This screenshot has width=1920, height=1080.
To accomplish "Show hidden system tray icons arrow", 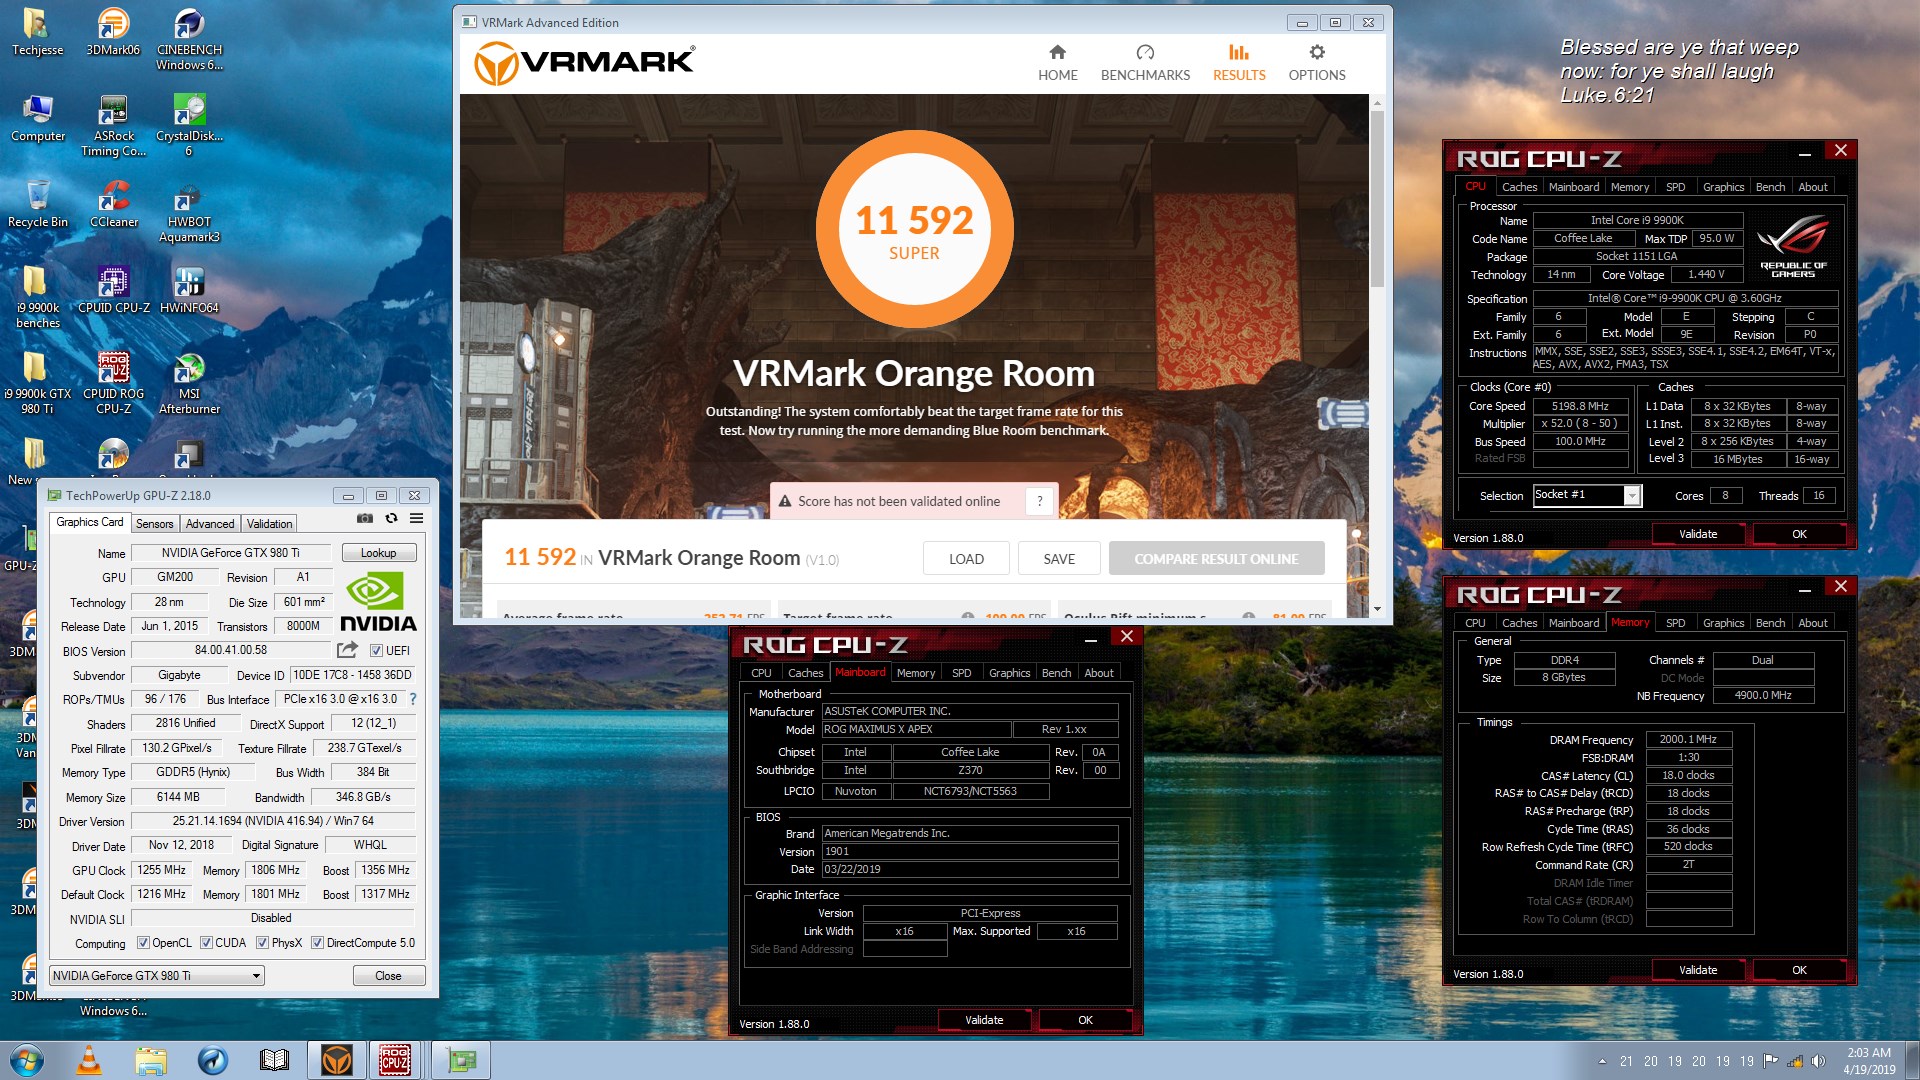I will point(1602,1061).
